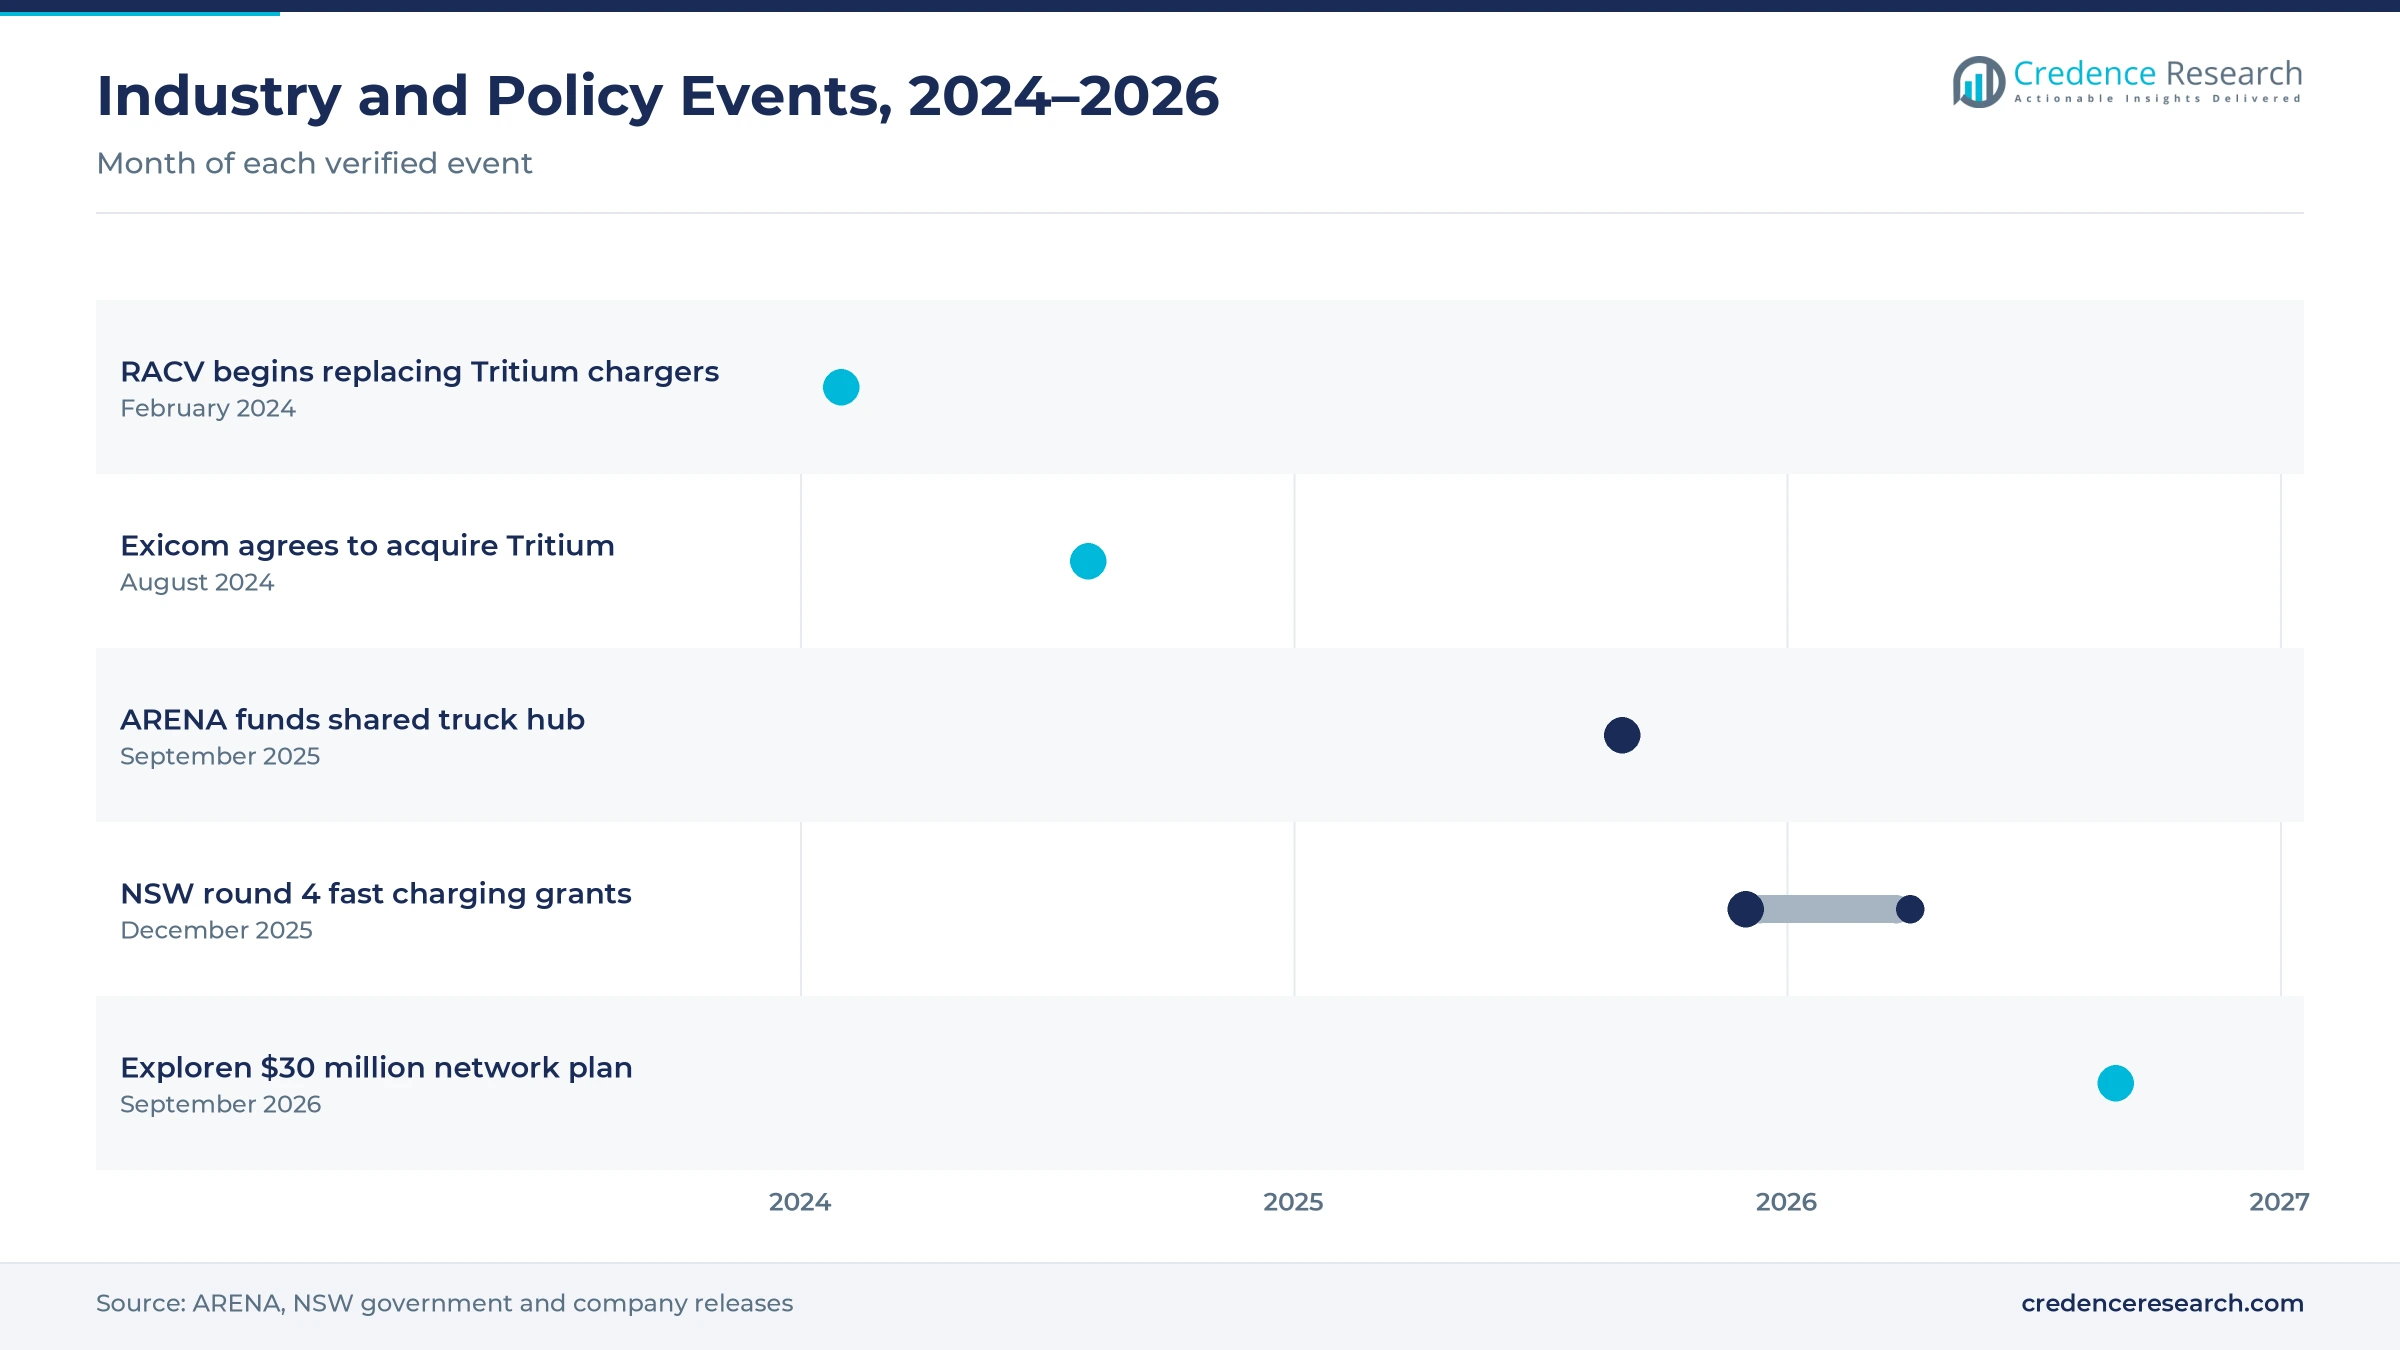The height and width of the screenshot is (1350, 2400).
Task: Select 'RACV begins replacing Tritium chargers' label
Action: click(420, 371)
